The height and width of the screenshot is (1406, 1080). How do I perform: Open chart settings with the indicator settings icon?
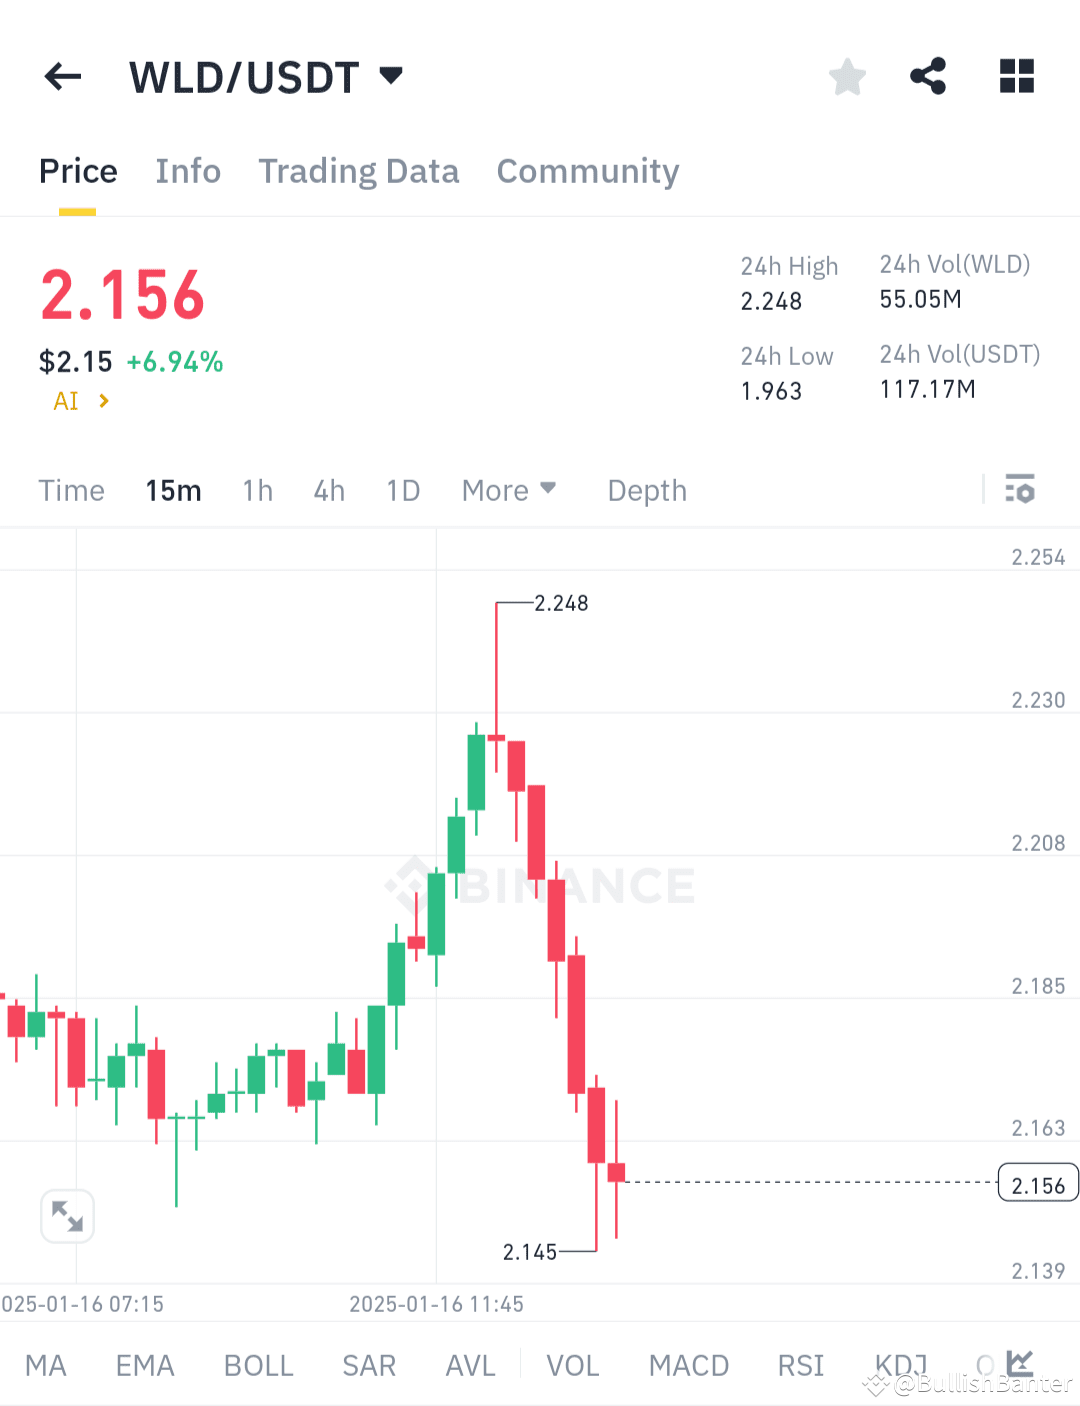click(1022, 490)
